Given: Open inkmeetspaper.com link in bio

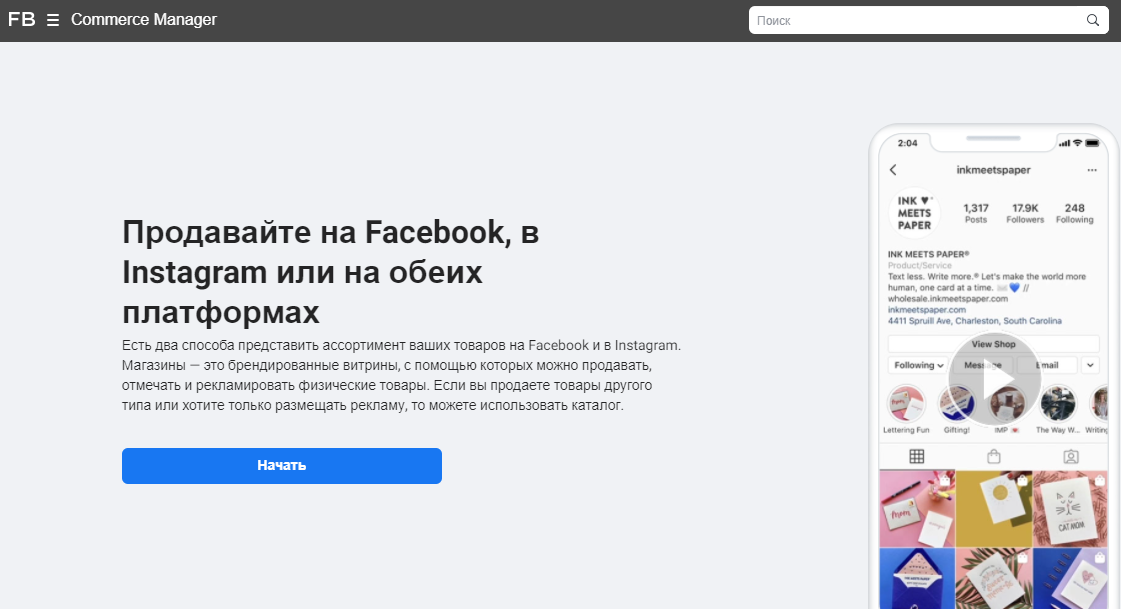Looking at the screenshot, I should coord(927,310).
